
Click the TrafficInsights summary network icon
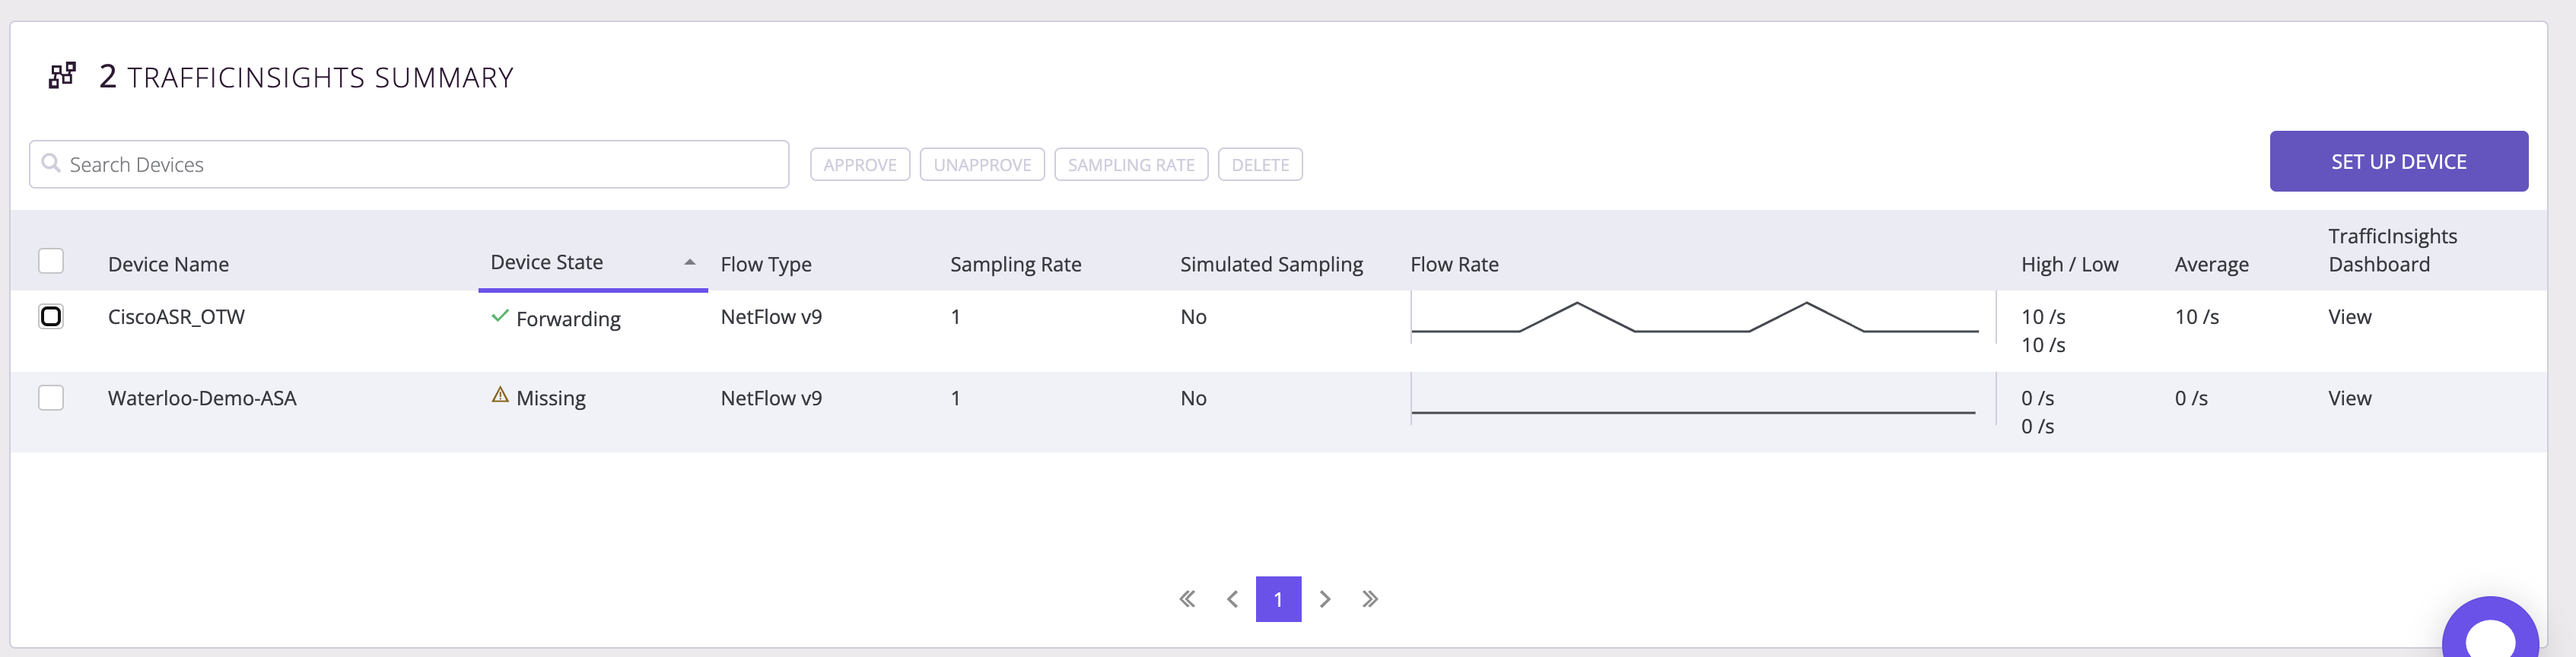pyautogui.click(x=62, y=76)
